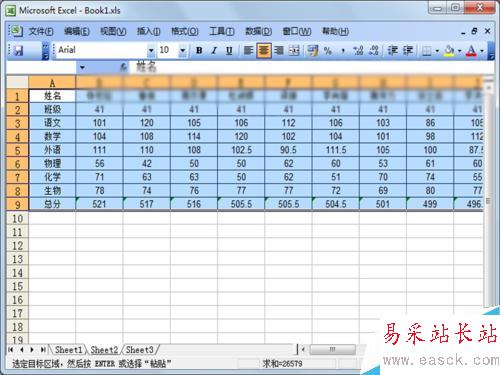The image size is (500, 375).
Task: Select column A header
Action: click(52, 82)
